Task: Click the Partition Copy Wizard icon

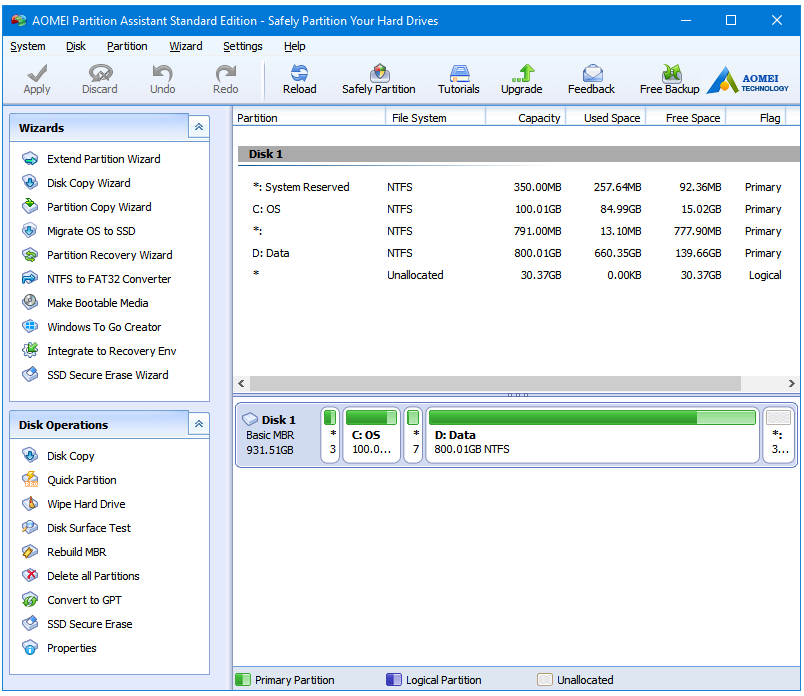Action: pos(30,207)
